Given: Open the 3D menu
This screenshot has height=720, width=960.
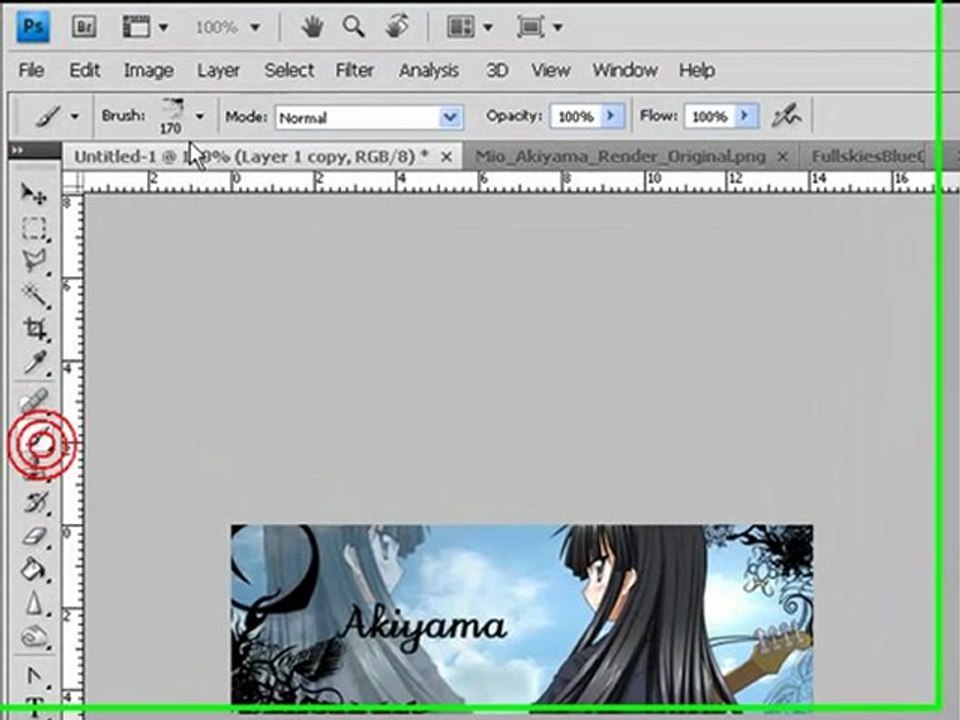Looking at the screenshot, I should coord(497,70).
